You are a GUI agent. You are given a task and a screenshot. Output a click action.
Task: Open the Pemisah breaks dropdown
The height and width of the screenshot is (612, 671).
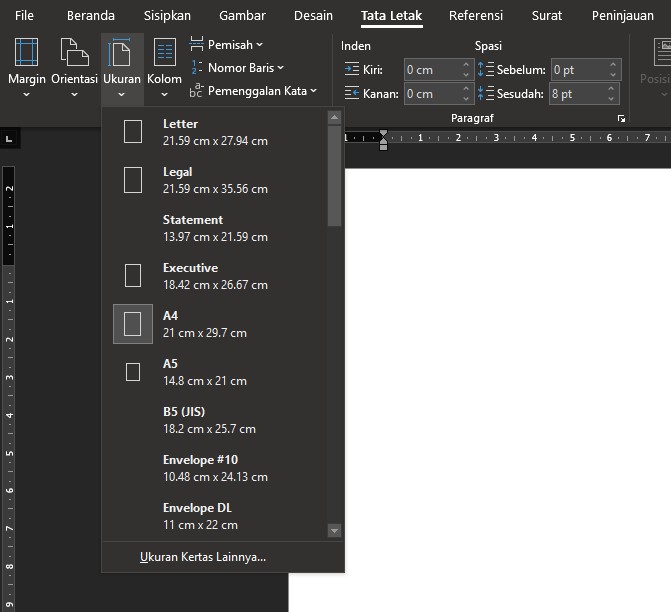tap(226, 45)
